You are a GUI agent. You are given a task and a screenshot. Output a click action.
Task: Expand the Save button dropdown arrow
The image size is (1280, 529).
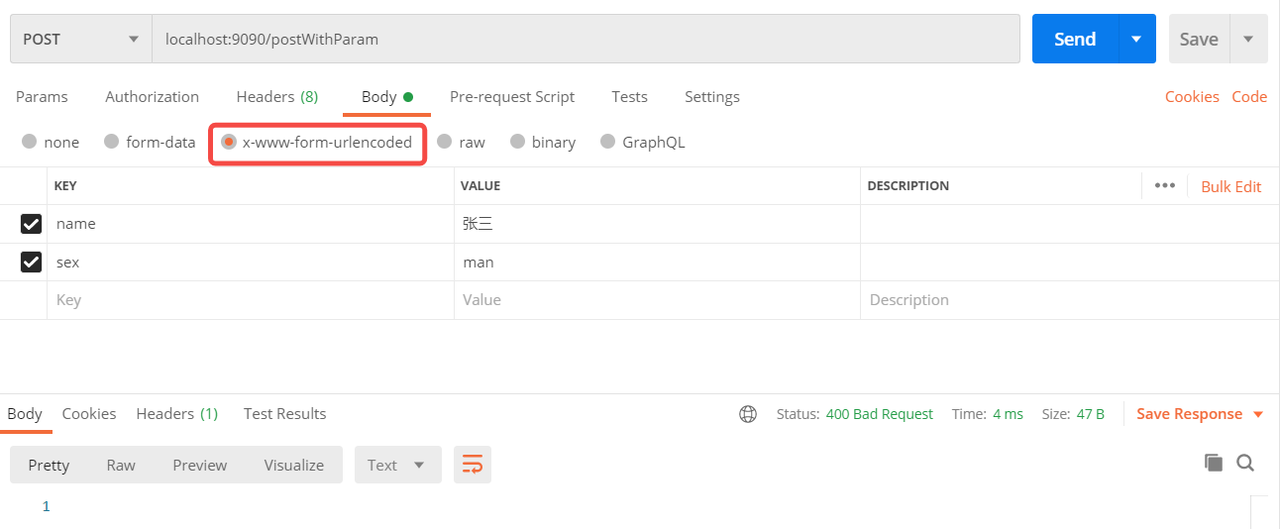pyautogui.click(x=1248, y=39)
